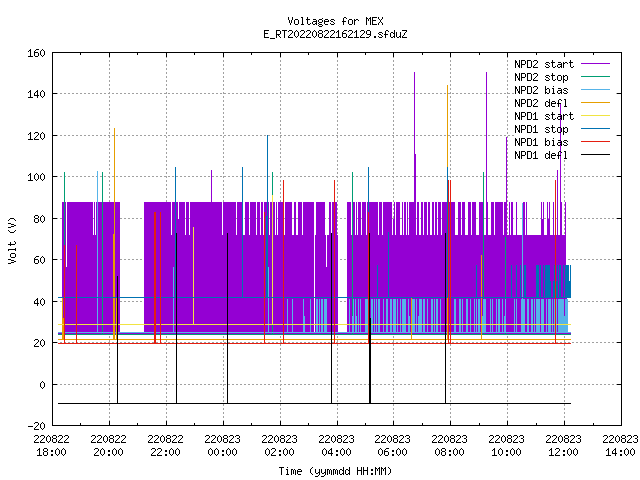Click the y-axis tick label 80
The height and width of the screenshot is (480, 640).
39,219
